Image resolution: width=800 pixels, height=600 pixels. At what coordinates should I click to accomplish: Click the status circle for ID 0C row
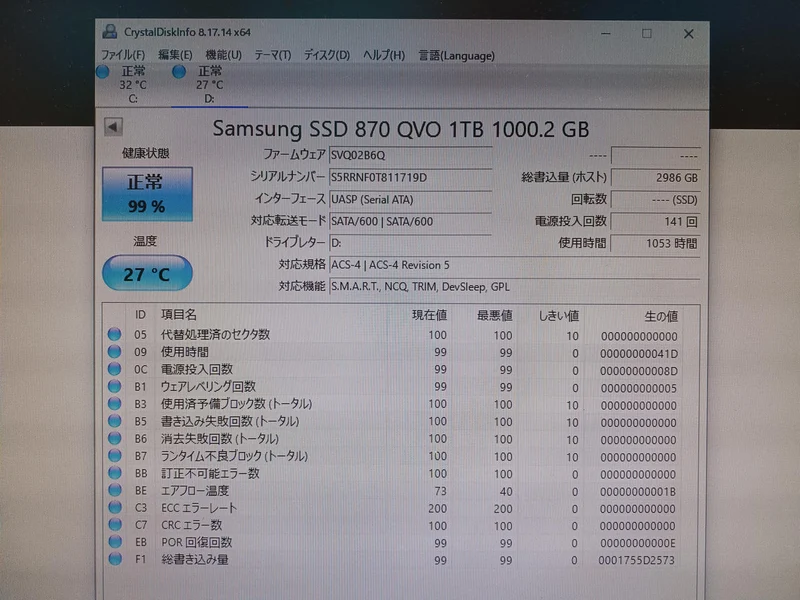114,369
